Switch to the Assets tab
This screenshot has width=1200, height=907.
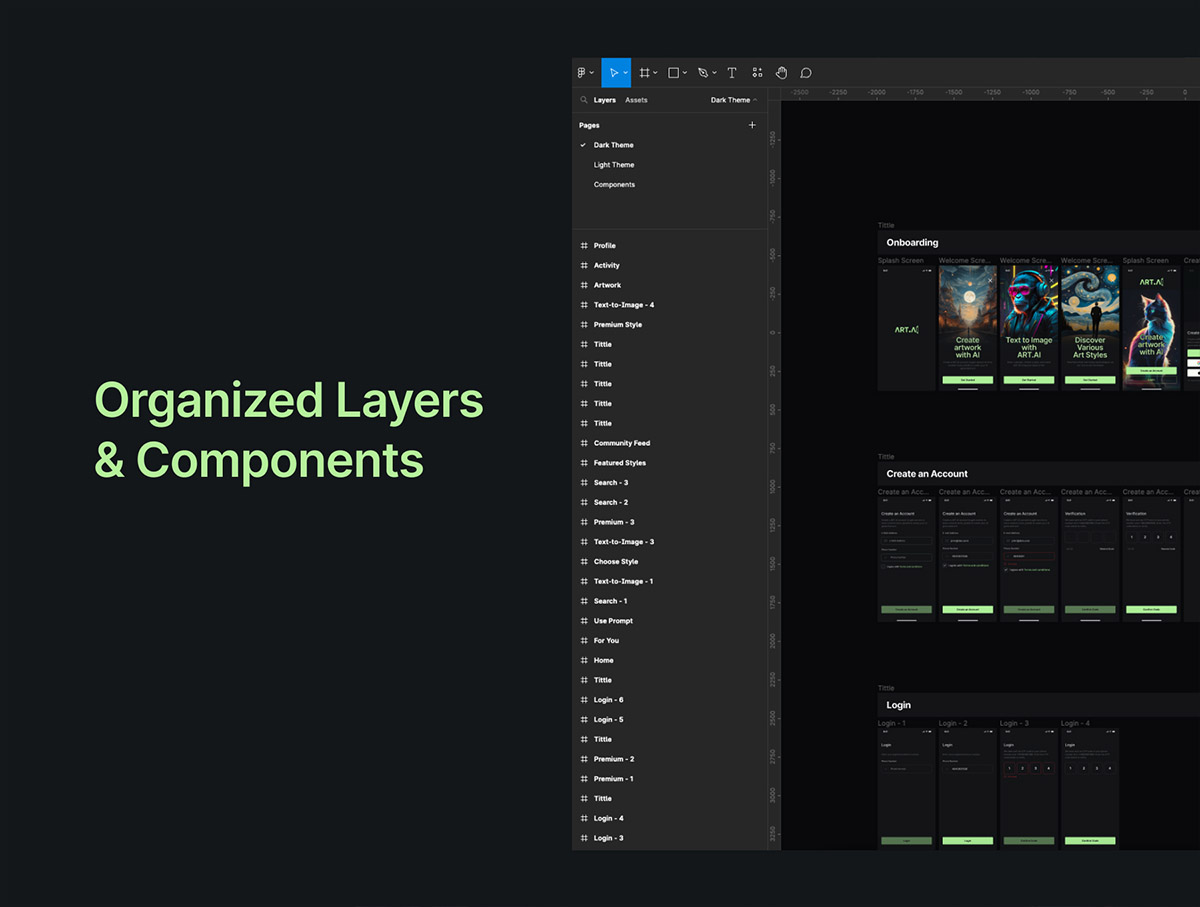click(636, 100)
